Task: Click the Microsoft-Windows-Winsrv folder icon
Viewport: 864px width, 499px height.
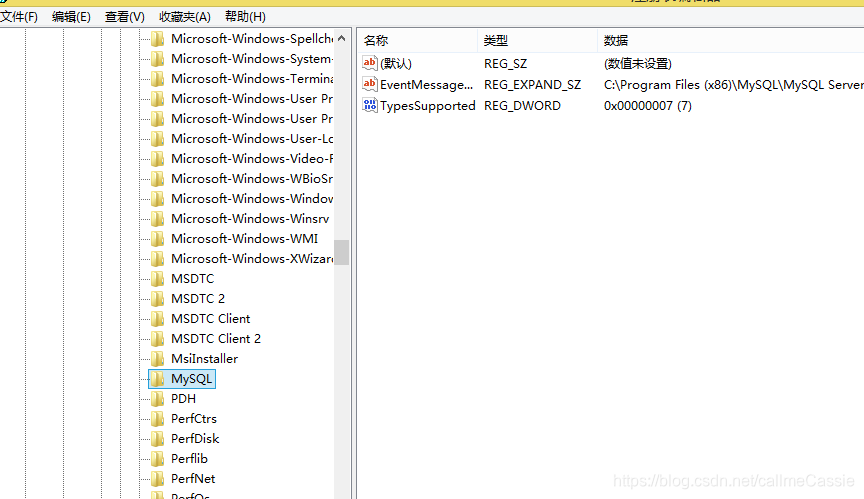Action: 158,219
